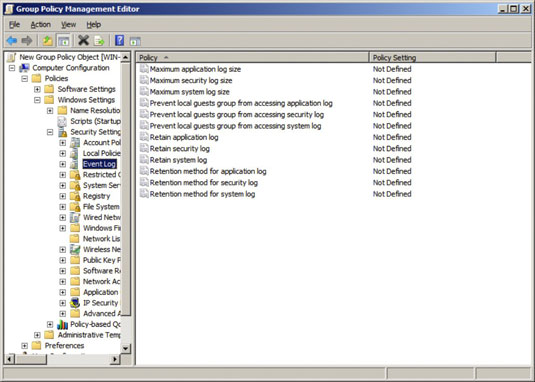535x382 pixels.
Task: Click the Up one level folder icon
Action: (47, 41)
